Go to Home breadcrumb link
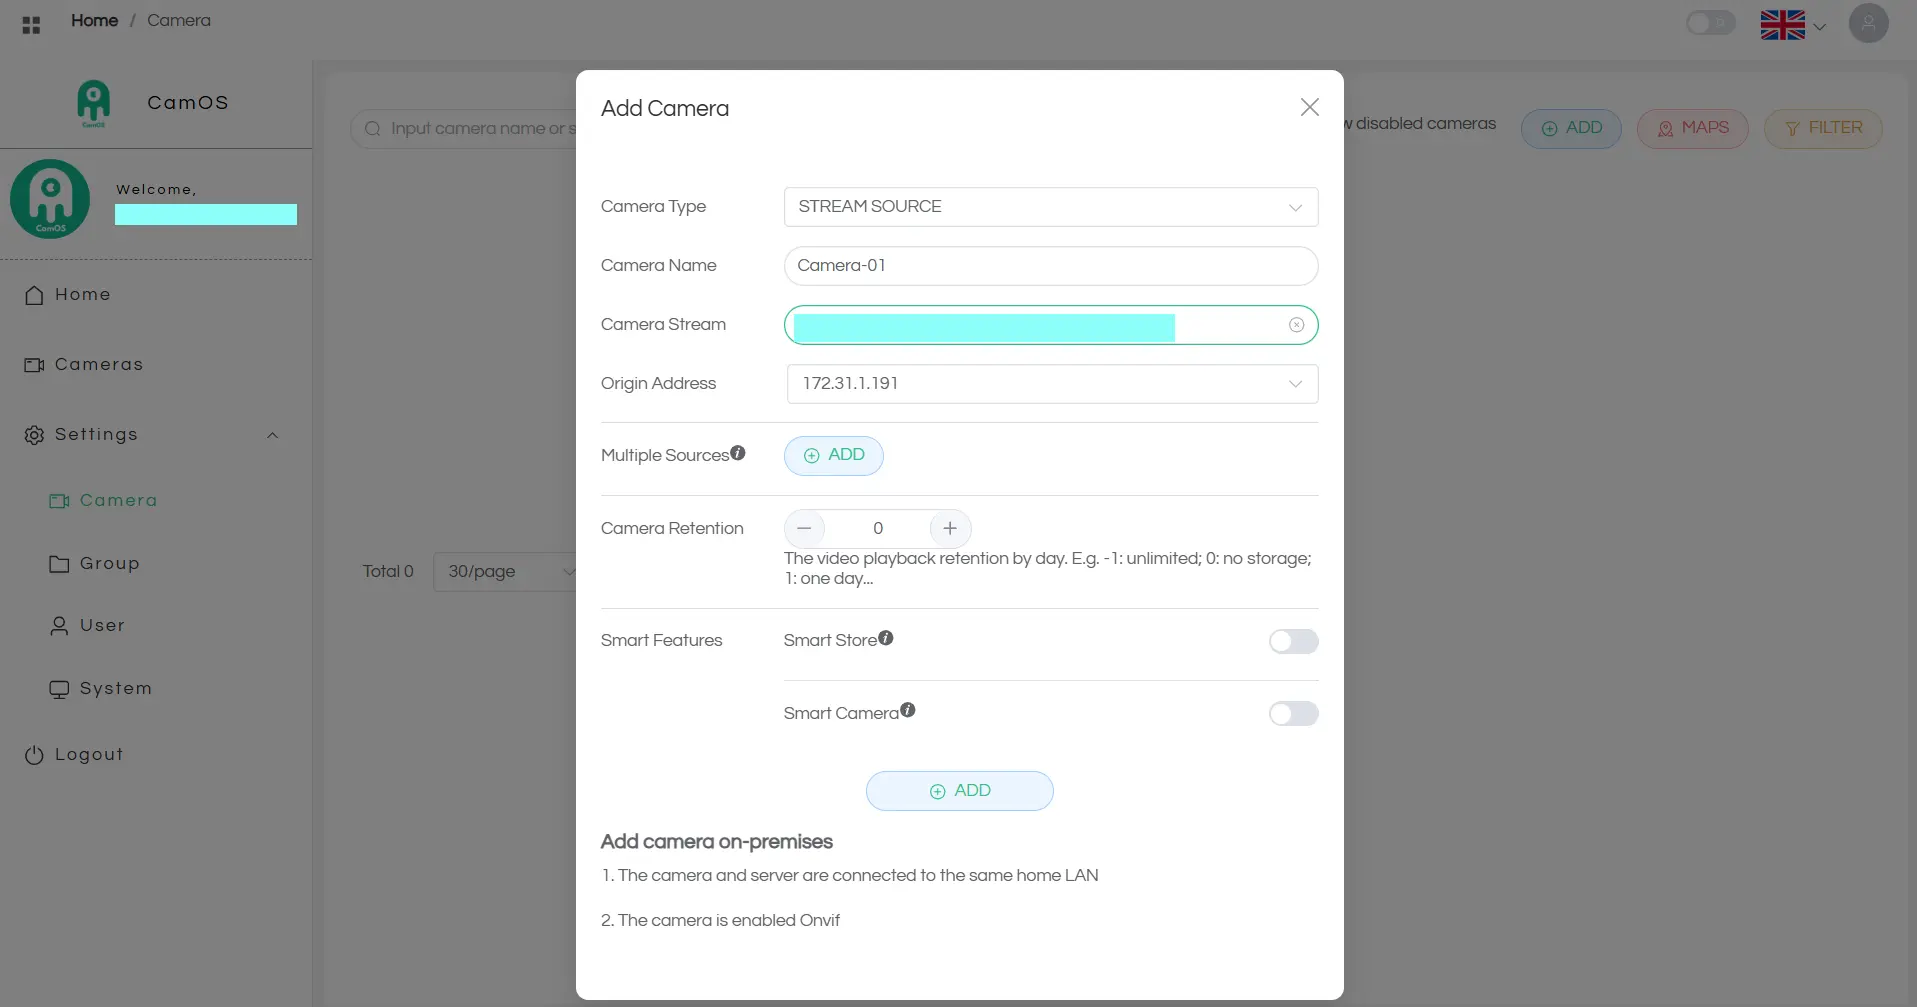This screenshot has height=1007, width=1917. pos(94,20)
